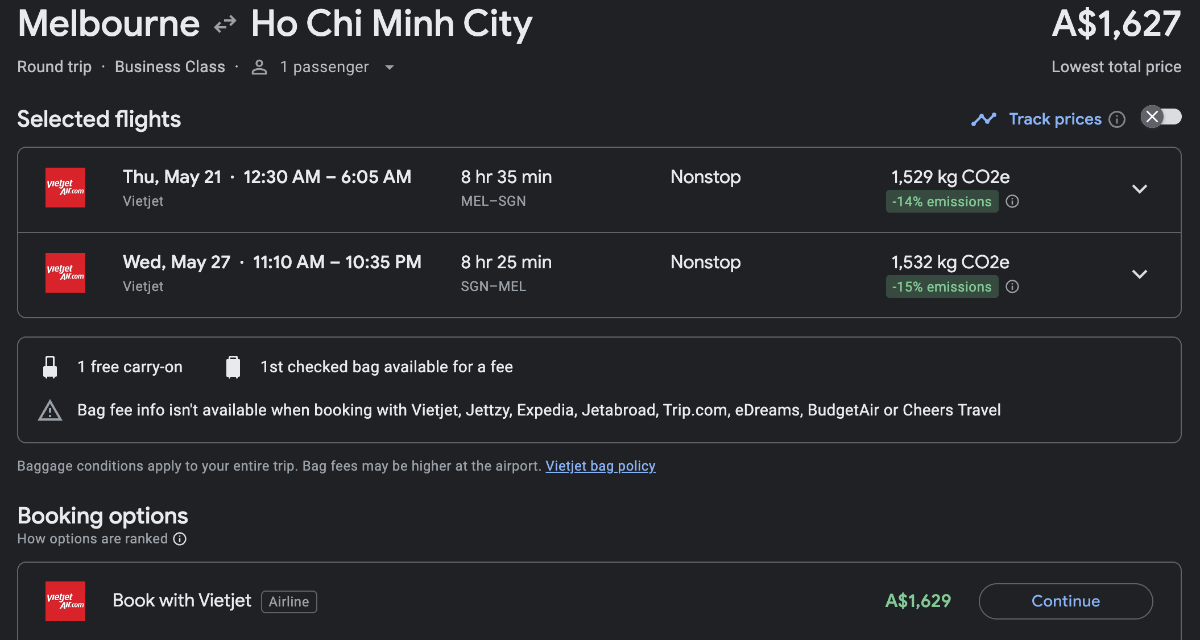Open the Vietjet bag policy link
The image size is (1200, 640).
pyautogui.click(x=600, y=466)
